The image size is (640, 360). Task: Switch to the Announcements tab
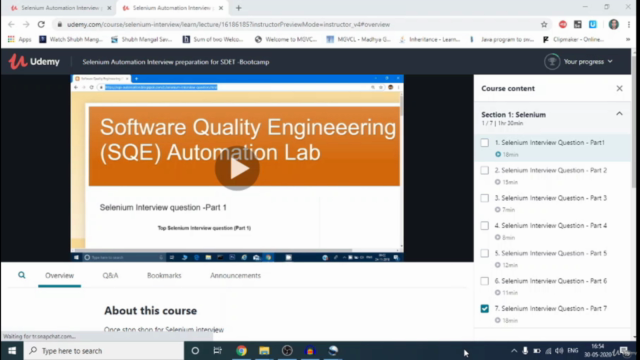(235, 276)
